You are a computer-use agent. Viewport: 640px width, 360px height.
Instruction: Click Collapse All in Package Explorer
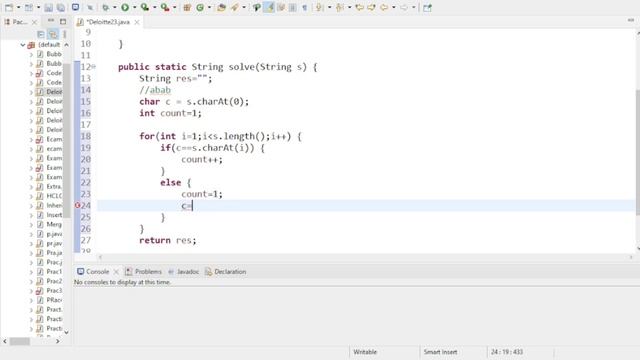41,34
